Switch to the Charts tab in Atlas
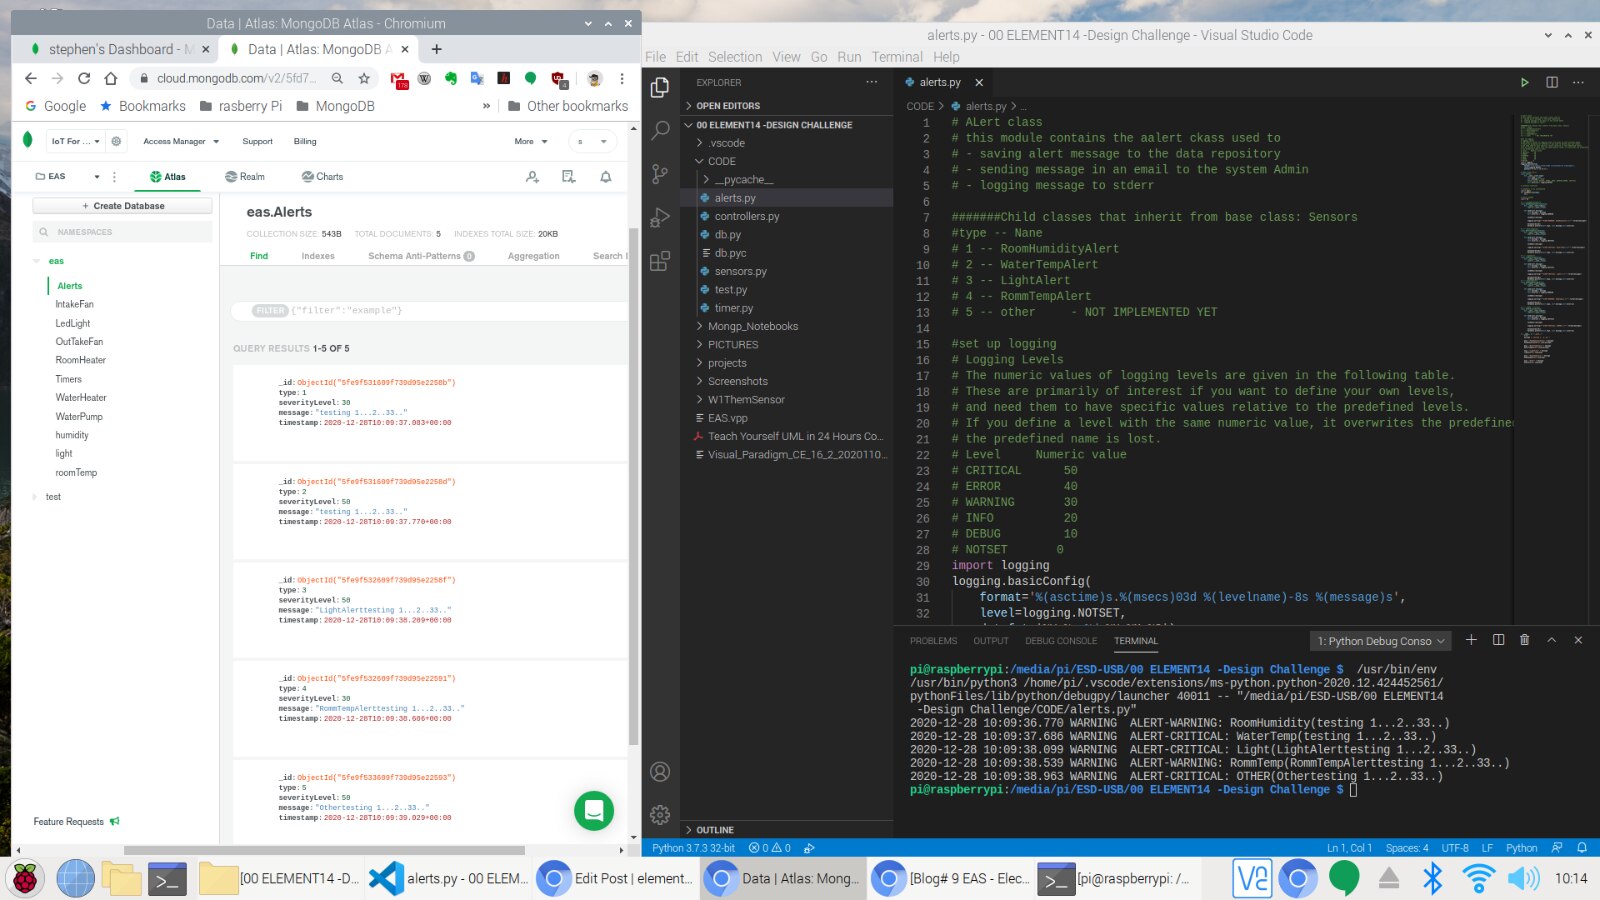 tap(322, 177)
